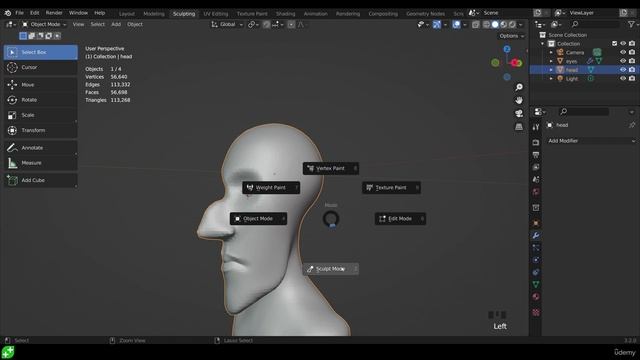Toggle viewport gizmos display

pos(437,24)
